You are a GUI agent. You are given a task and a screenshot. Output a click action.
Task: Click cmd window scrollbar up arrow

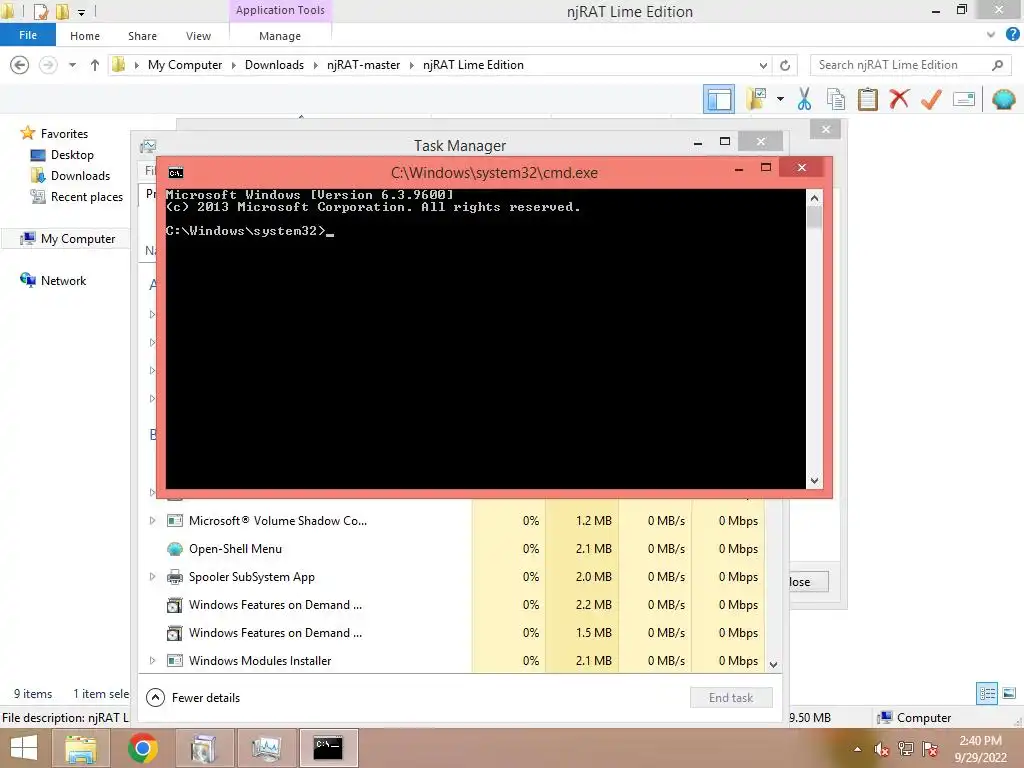coord(814,198)
